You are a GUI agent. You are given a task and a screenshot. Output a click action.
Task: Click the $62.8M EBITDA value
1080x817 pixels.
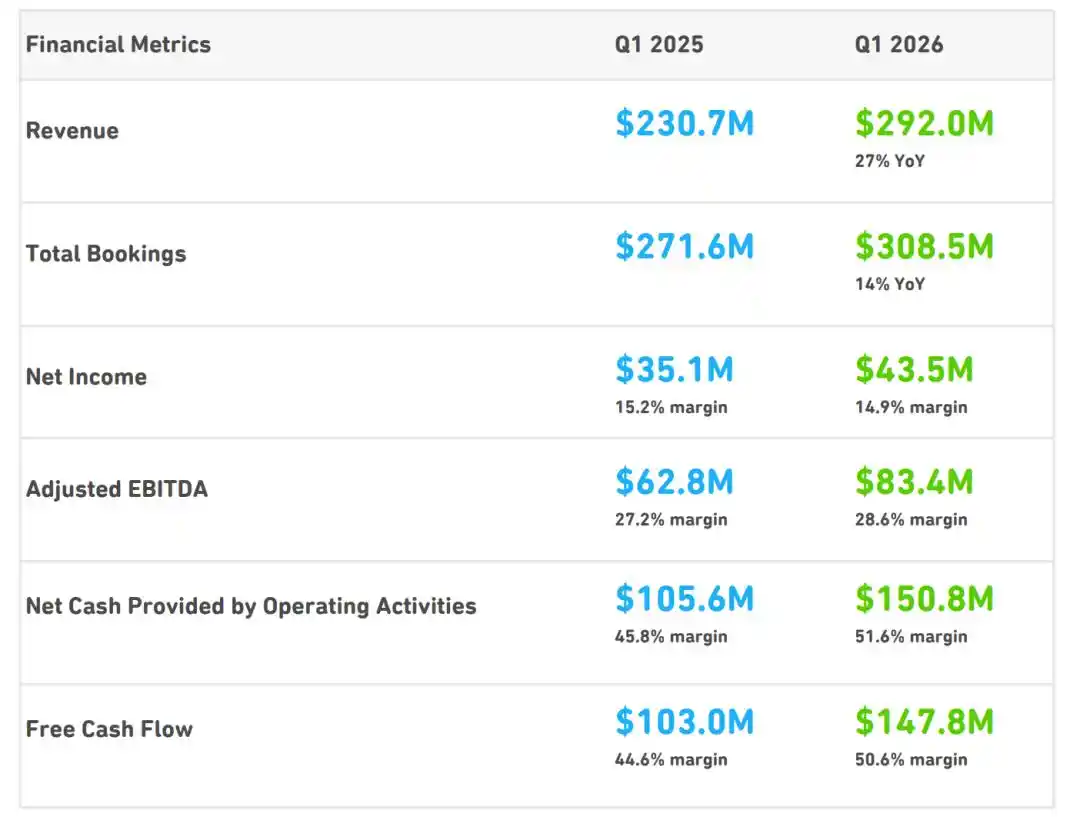(x=674, y=482)
